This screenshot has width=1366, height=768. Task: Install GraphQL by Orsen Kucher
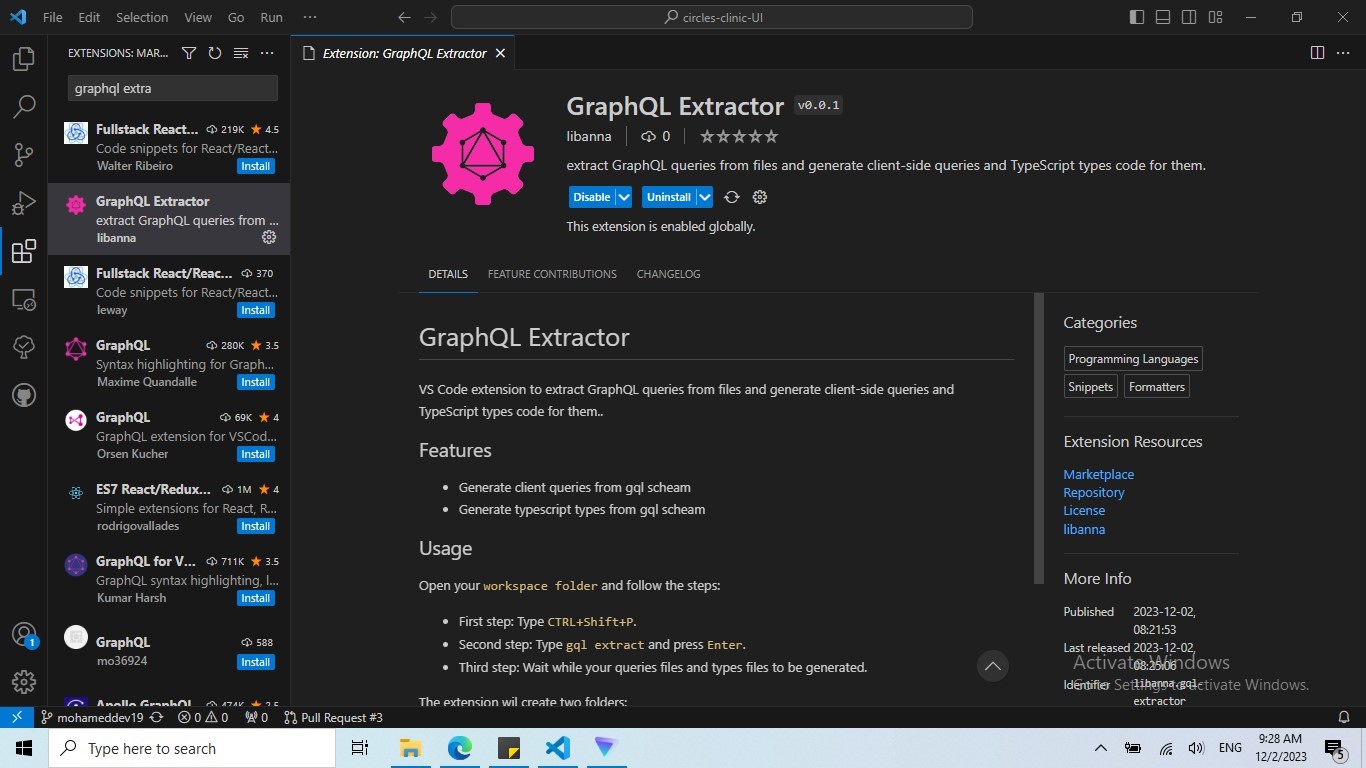pos(256,454)
